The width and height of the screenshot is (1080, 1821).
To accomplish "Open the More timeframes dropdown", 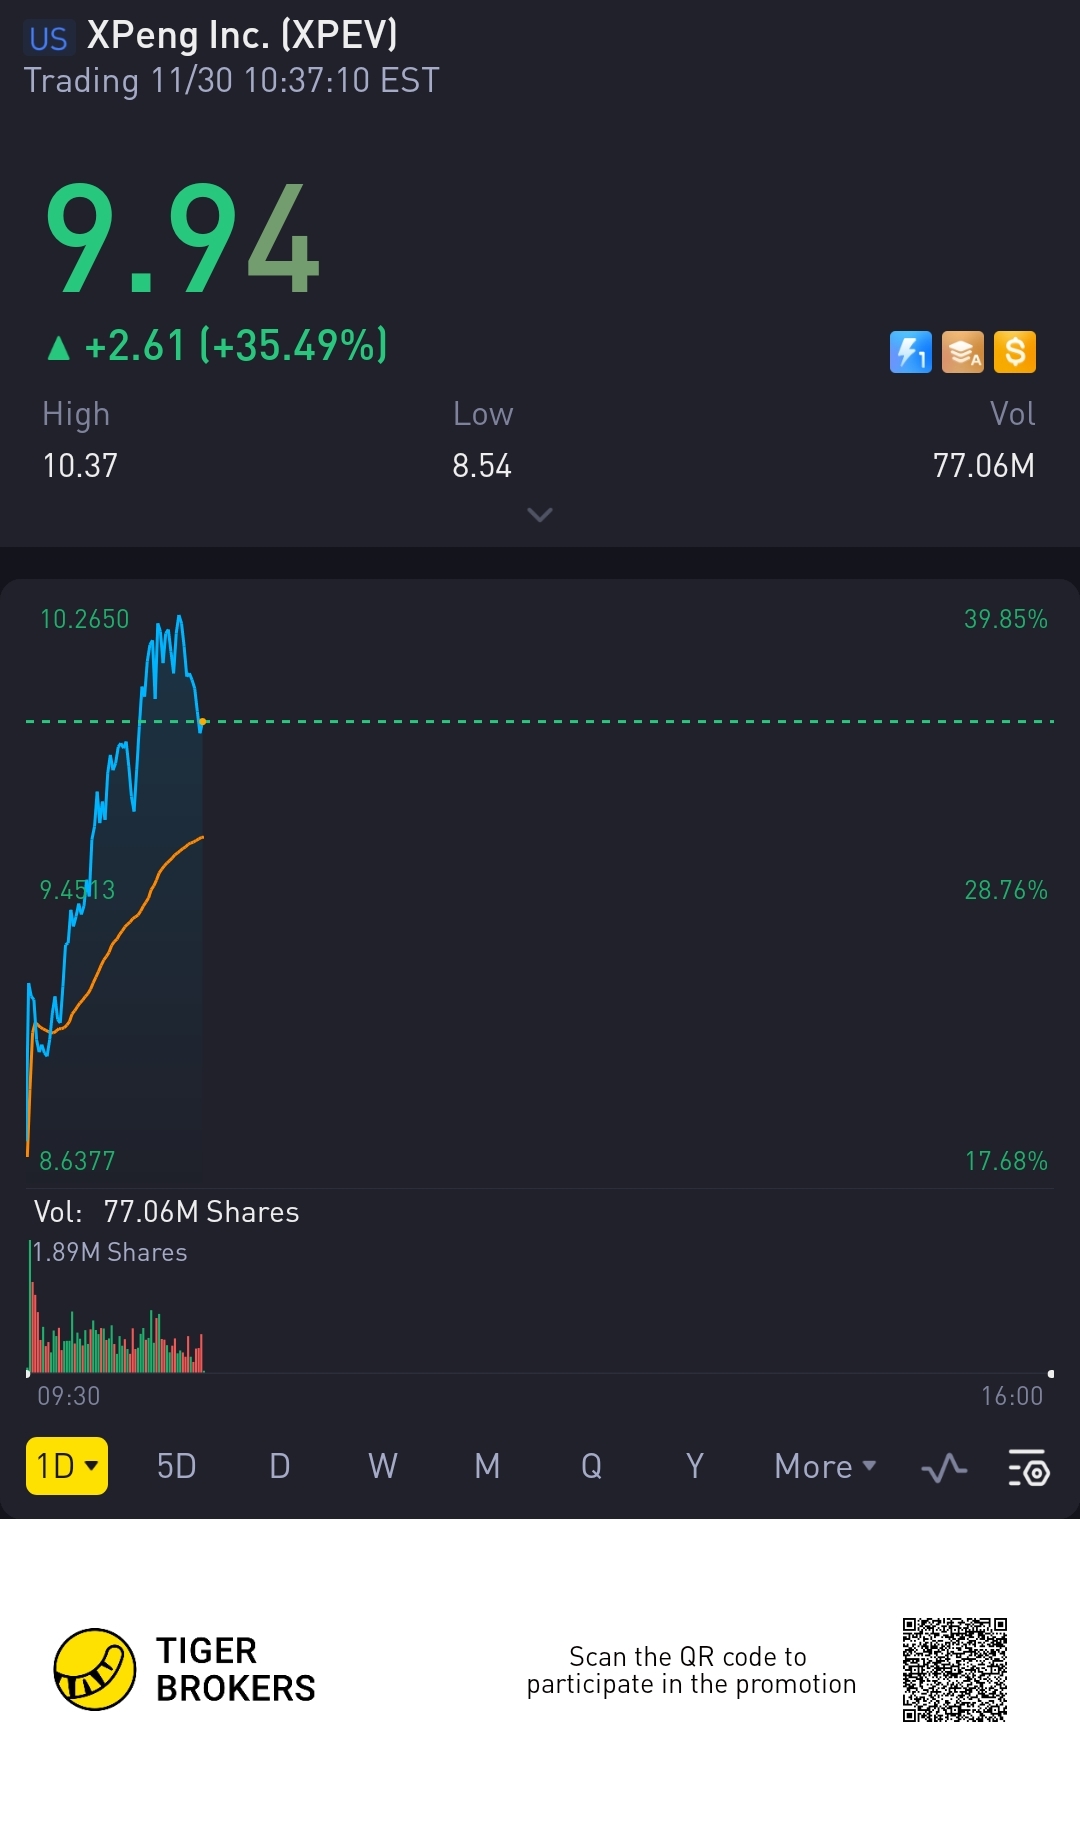I will point(825,1466).
